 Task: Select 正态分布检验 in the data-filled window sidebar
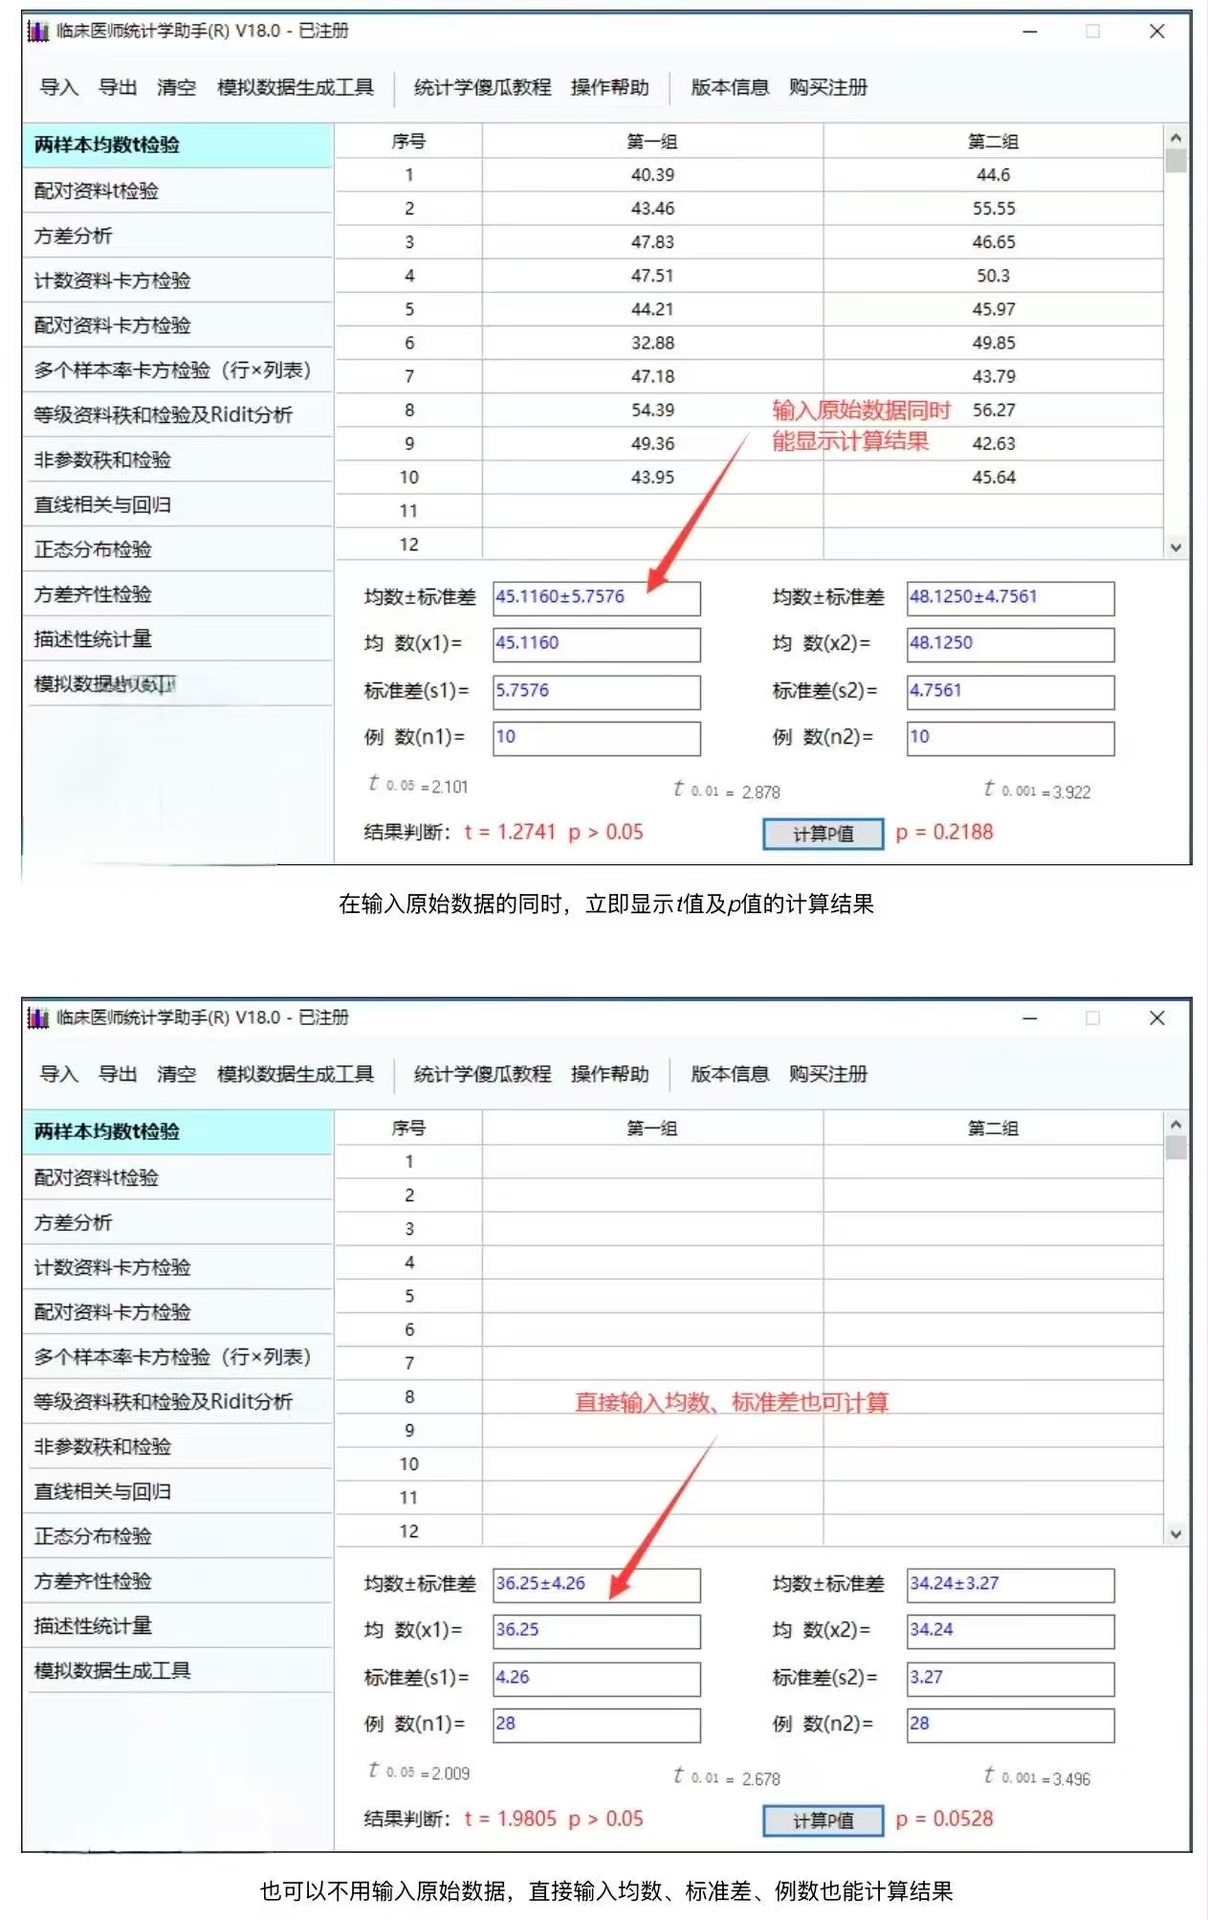178,549
